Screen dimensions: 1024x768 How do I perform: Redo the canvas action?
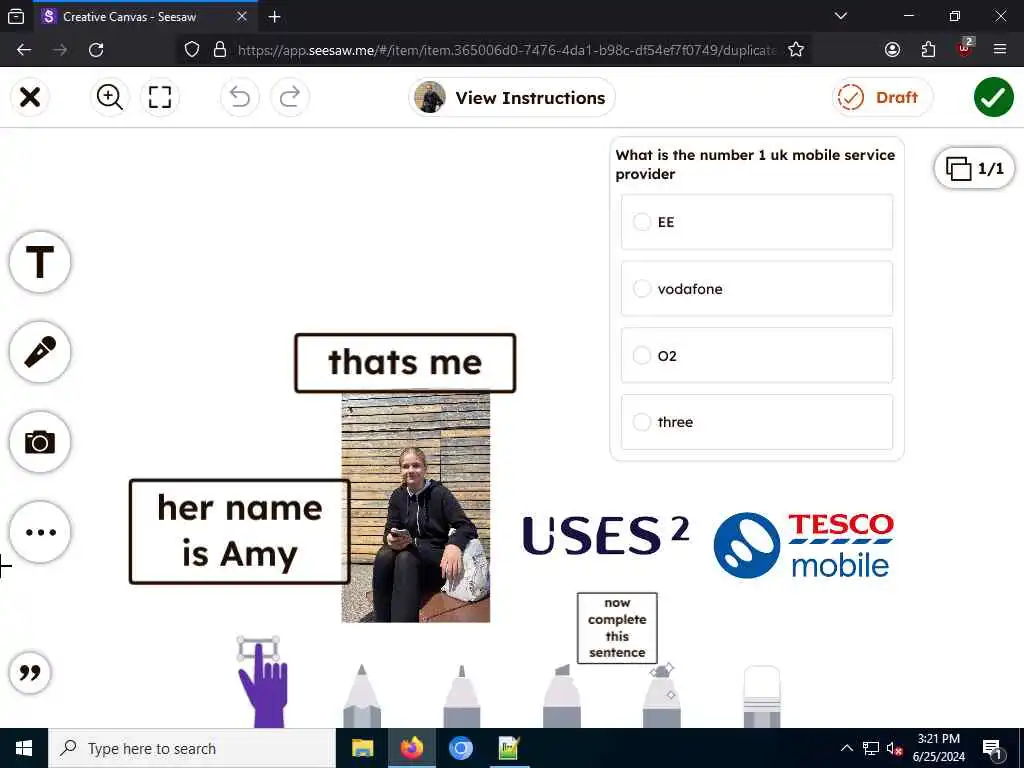click(x=290, y=97)
